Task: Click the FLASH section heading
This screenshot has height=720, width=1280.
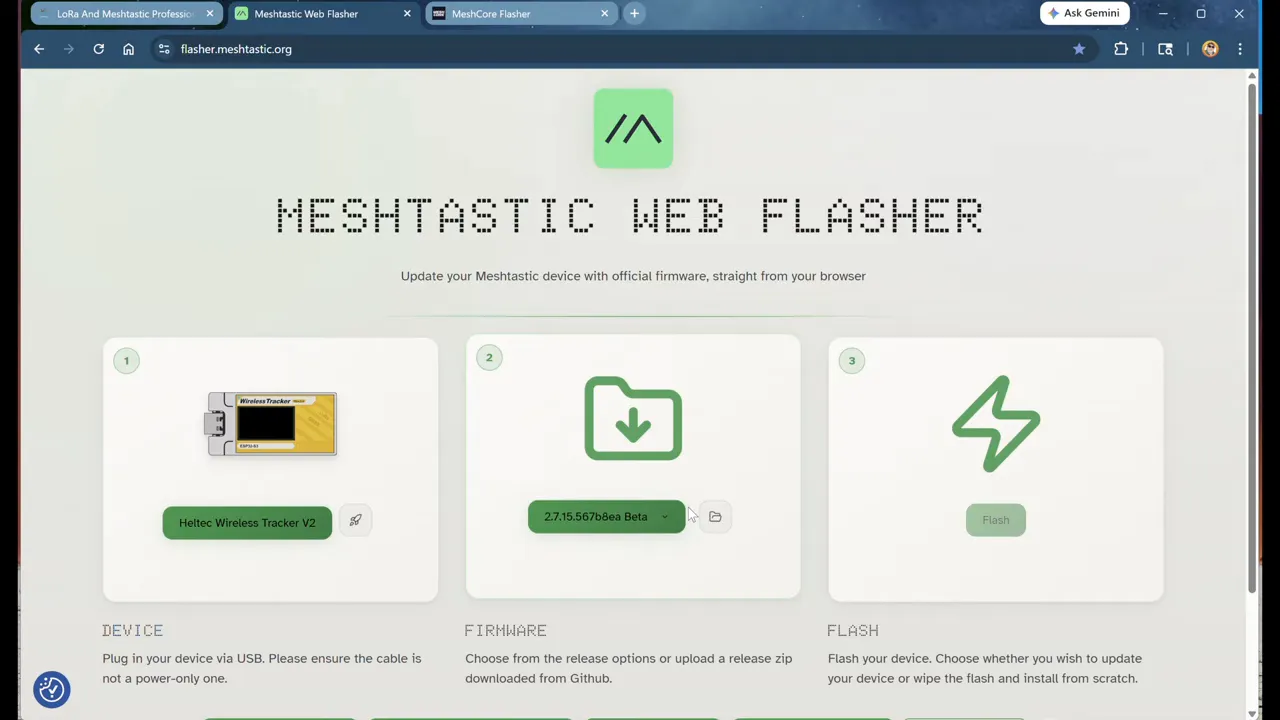Action: point(853,630)
